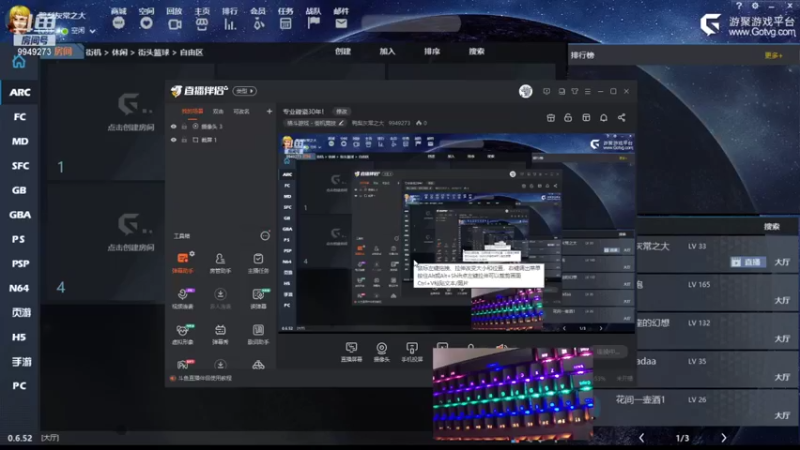Viewport: 800px width, 450px height.
Task: Open the 主页 homepage icon
Action: pyautogui.click(x=202, y=23)
